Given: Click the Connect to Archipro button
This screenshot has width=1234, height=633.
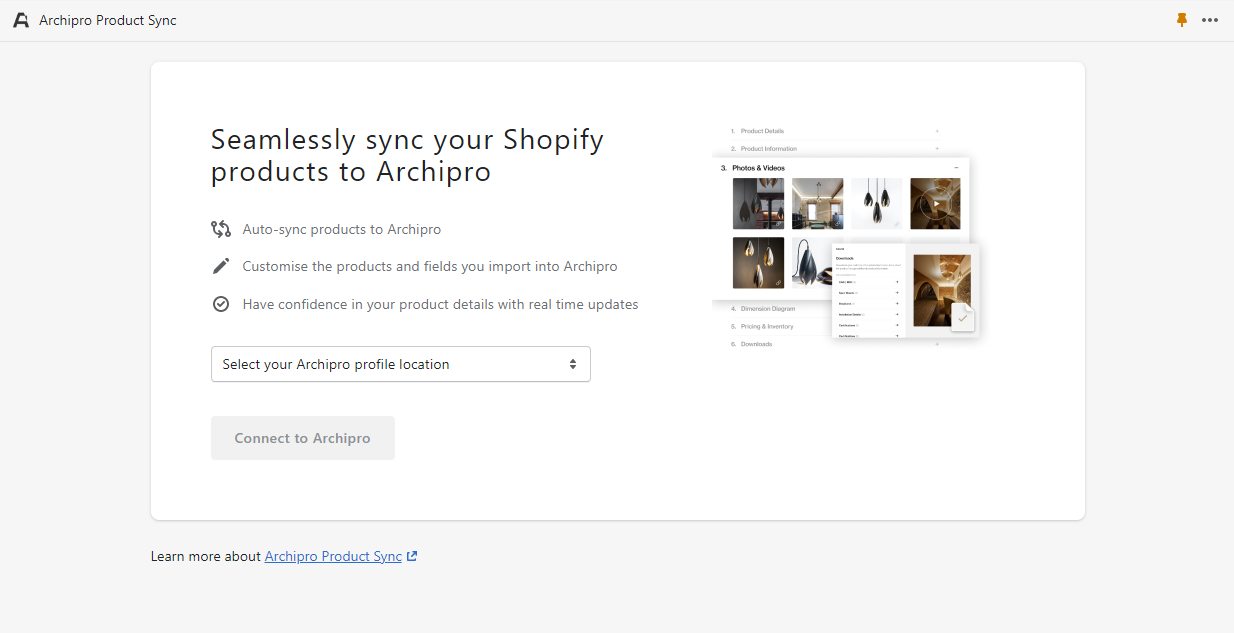Looking at the screenshot, I should click(x=303, y=438).
